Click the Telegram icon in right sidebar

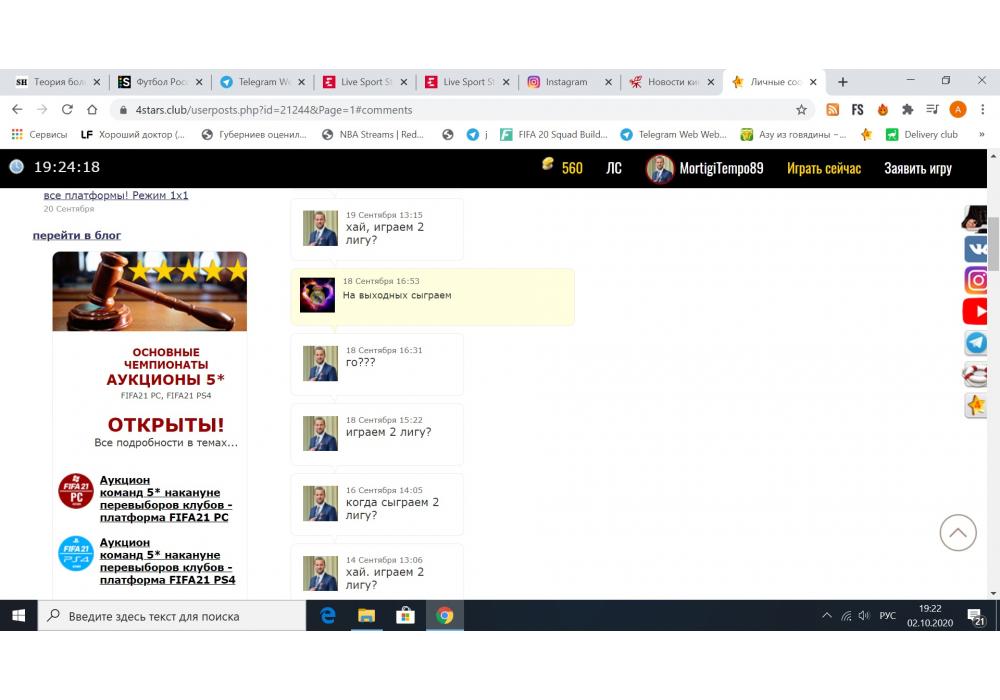point(976,343)
